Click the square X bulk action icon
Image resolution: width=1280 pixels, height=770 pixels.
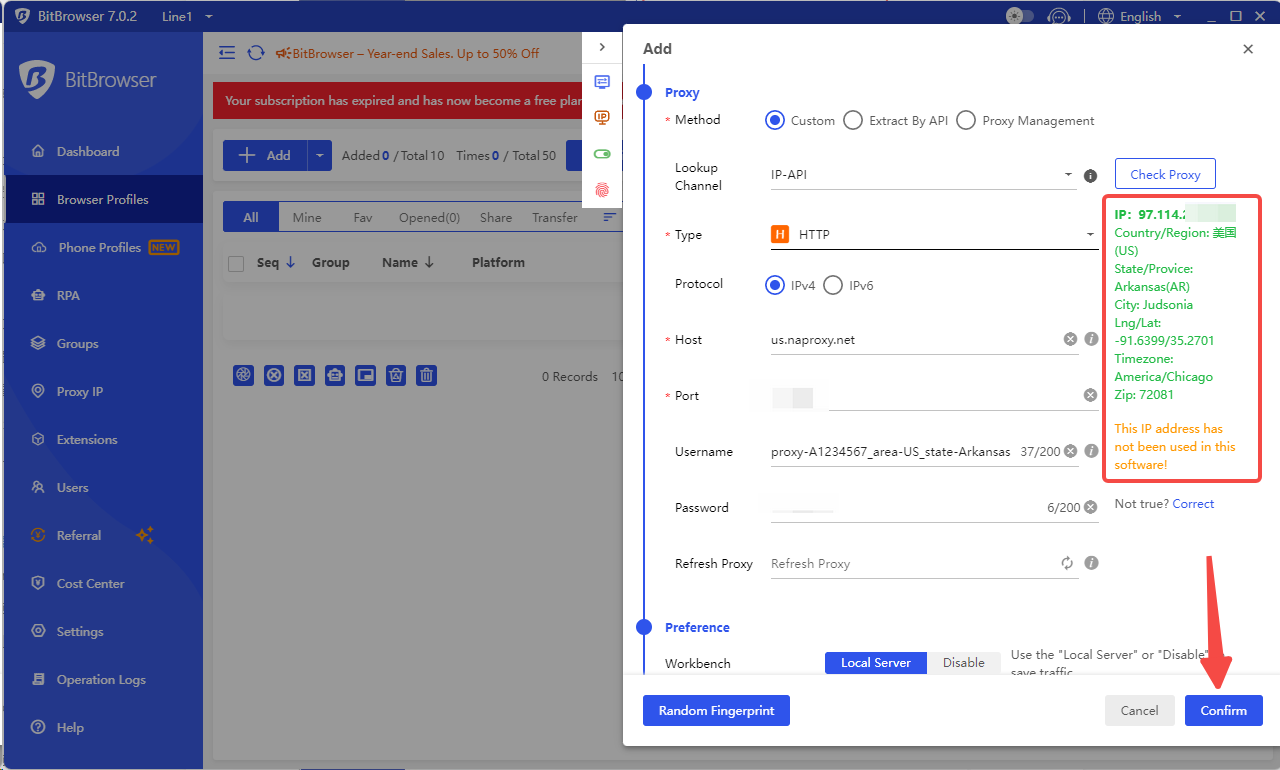coord(305,375)
